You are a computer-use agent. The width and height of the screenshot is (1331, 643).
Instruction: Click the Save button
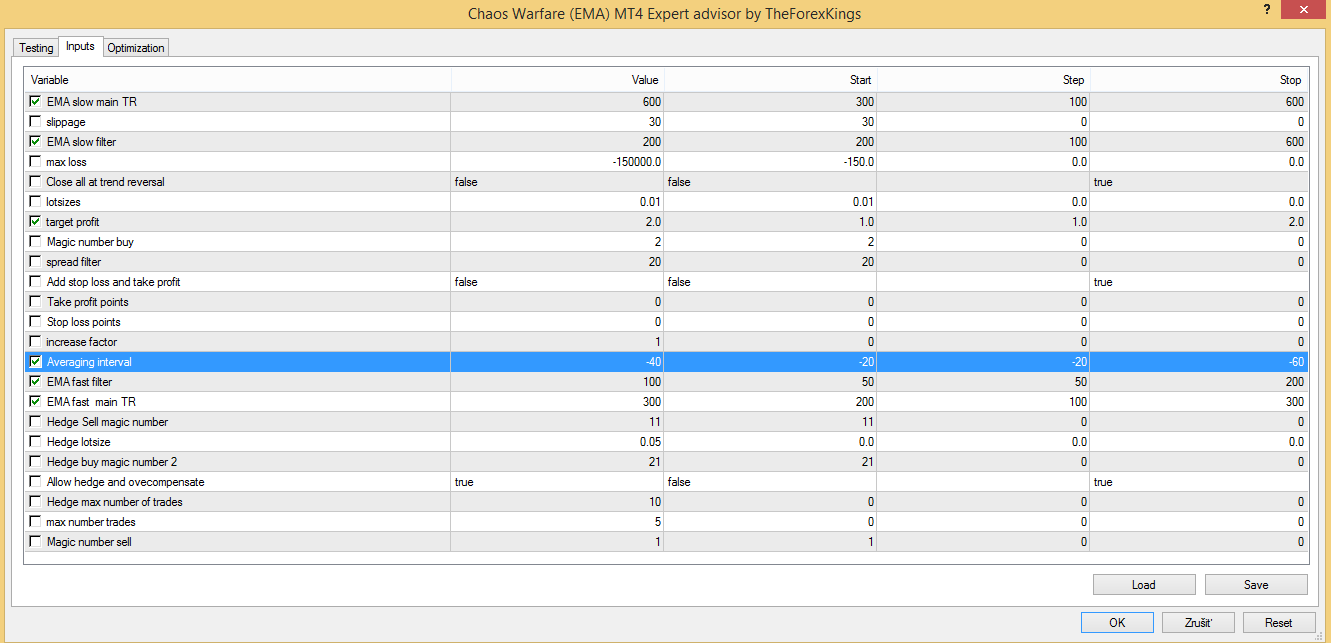(1256, 585)
